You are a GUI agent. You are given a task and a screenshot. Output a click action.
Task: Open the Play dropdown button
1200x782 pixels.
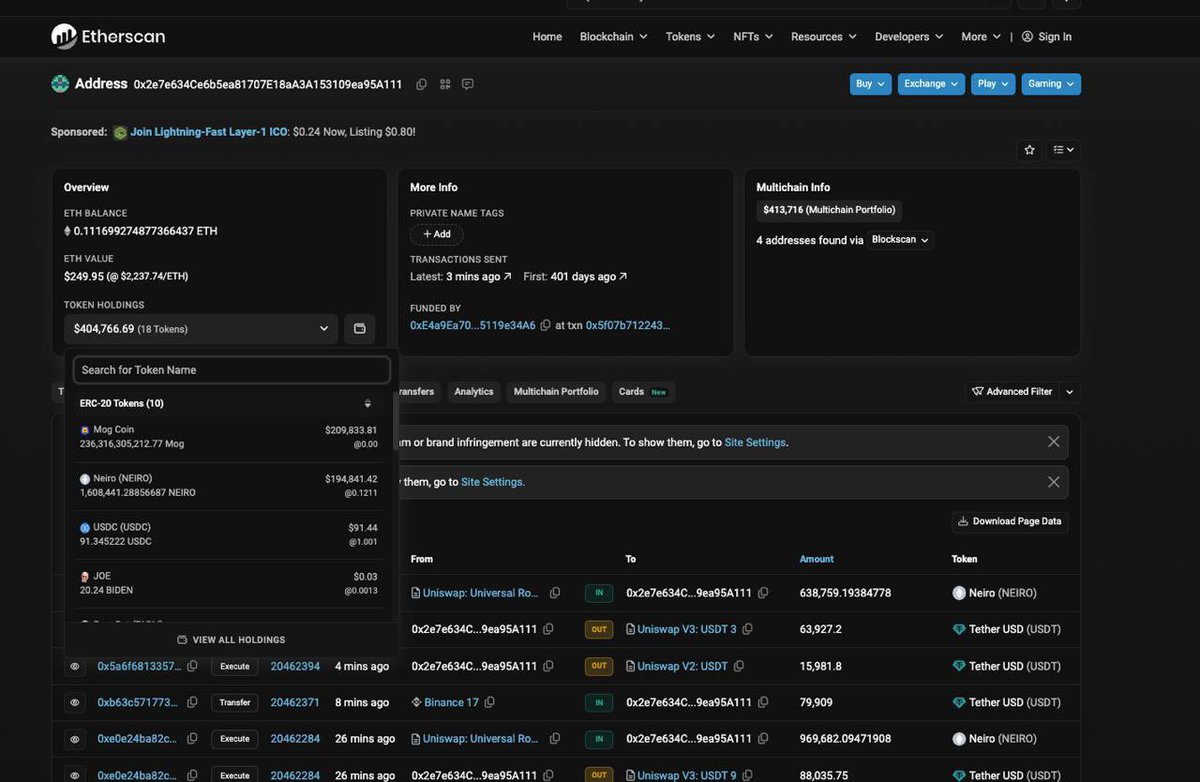[993, 84]
